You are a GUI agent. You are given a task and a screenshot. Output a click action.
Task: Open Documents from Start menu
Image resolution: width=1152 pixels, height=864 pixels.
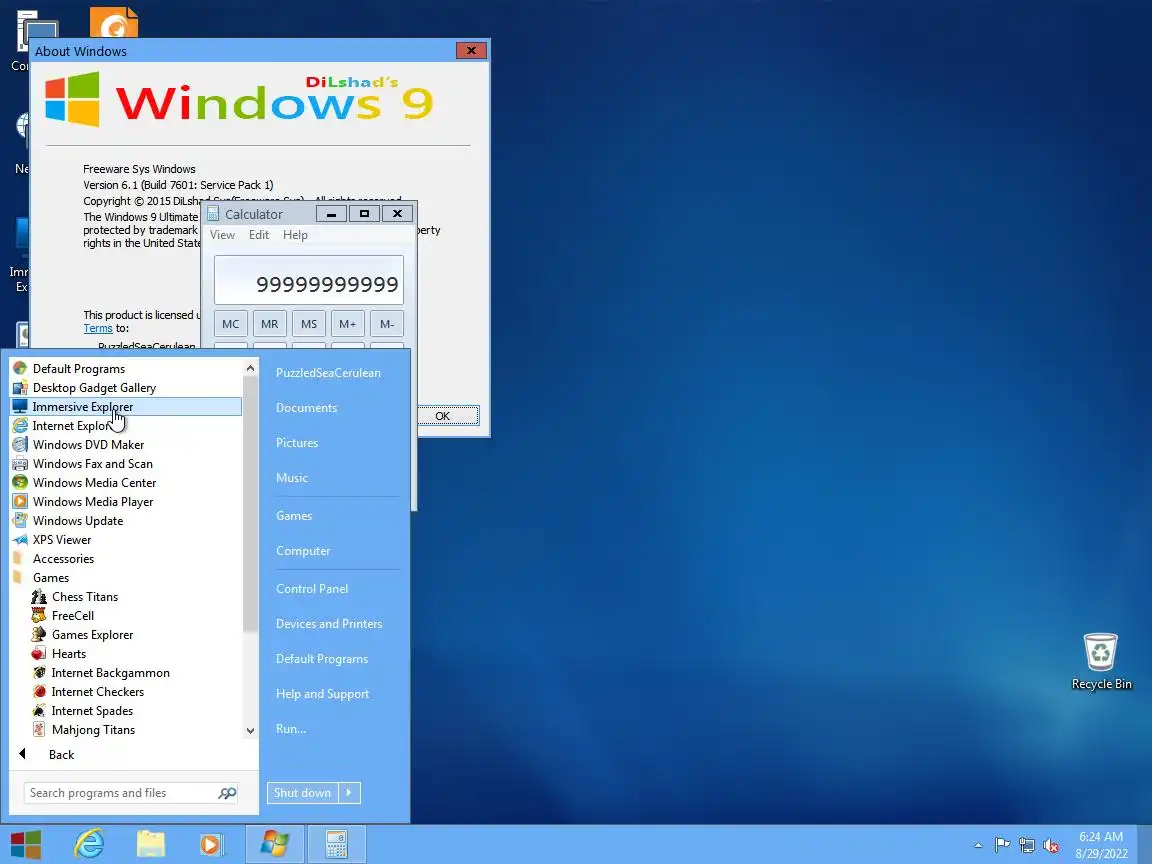click(306, 408)
